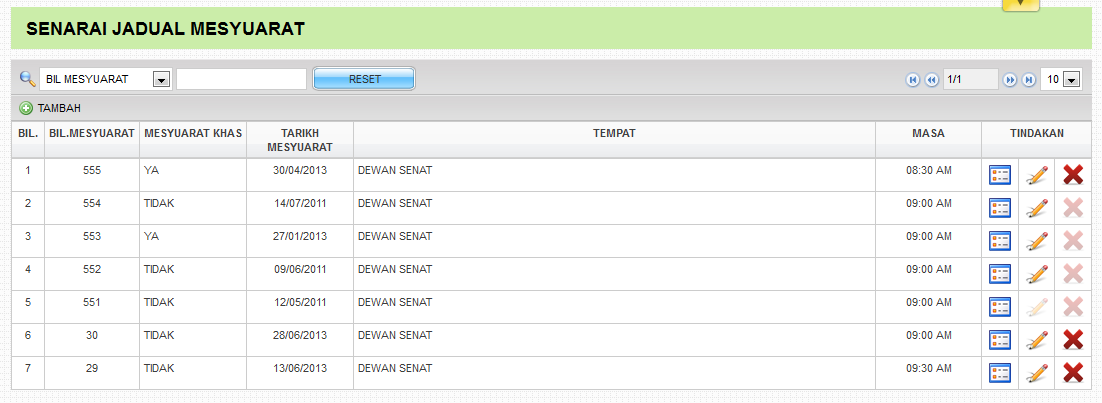Expand the yellow collapse arrow at top
This screenshot has width=1102, height=403.
click(1021, 4)
